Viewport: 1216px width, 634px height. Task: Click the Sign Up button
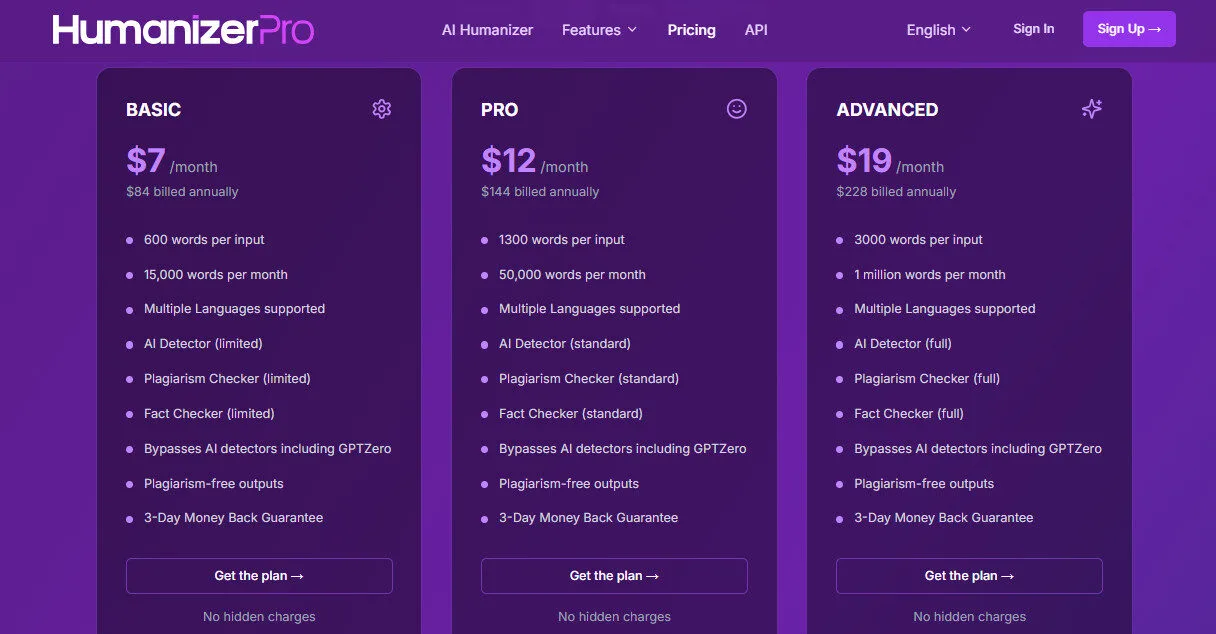[1129, 28]
